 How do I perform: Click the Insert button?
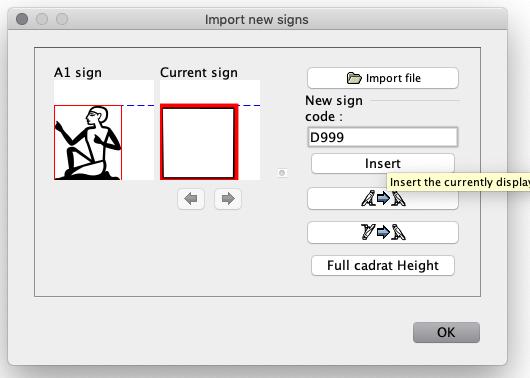click(383, 164)
